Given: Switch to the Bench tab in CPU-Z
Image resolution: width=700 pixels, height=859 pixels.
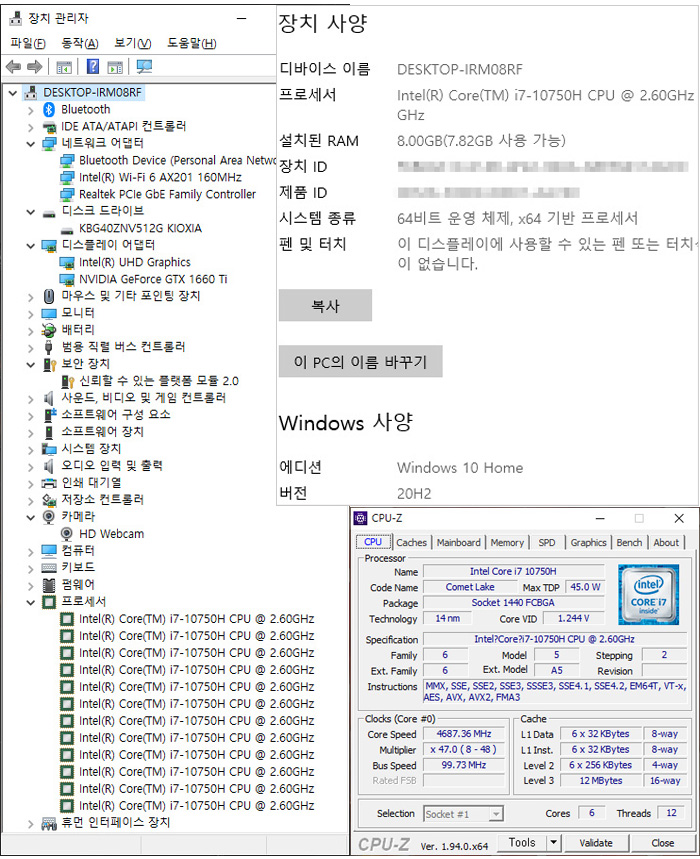Looking at the screenshot, I should pos(629,542).
